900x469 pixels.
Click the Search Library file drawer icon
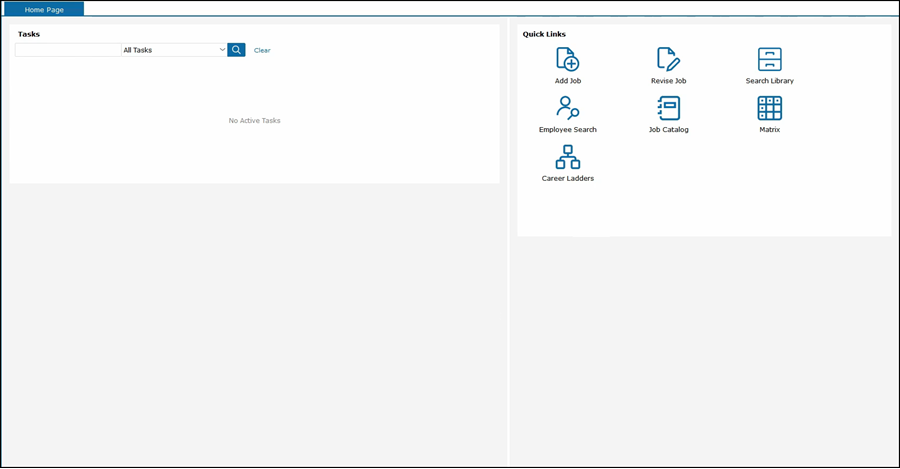tap(769, 59)
